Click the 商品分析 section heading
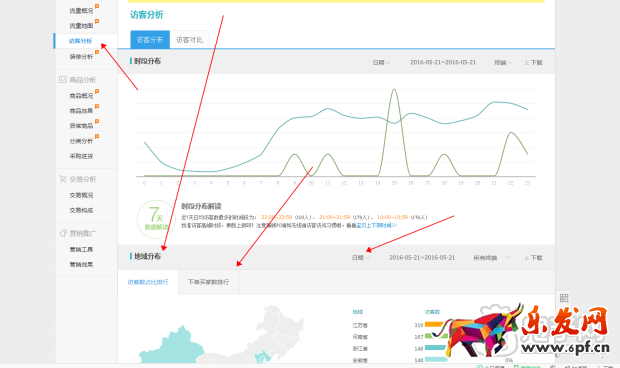The width and height of the screenshot is (620, 368). (x=83, y=80)
